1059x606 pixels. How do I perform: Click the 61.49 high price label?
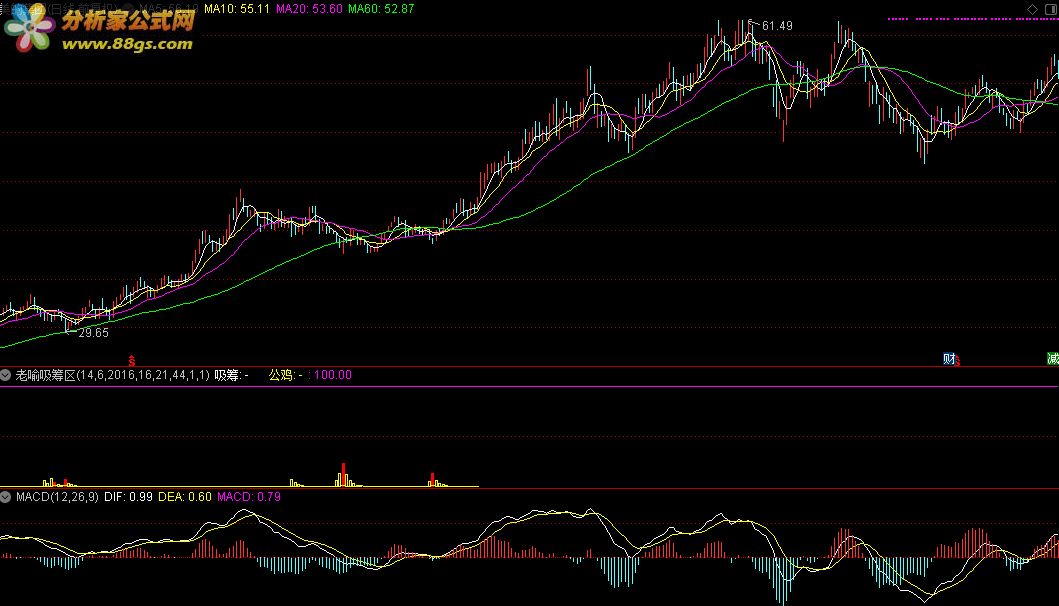(x=777, y=26)
